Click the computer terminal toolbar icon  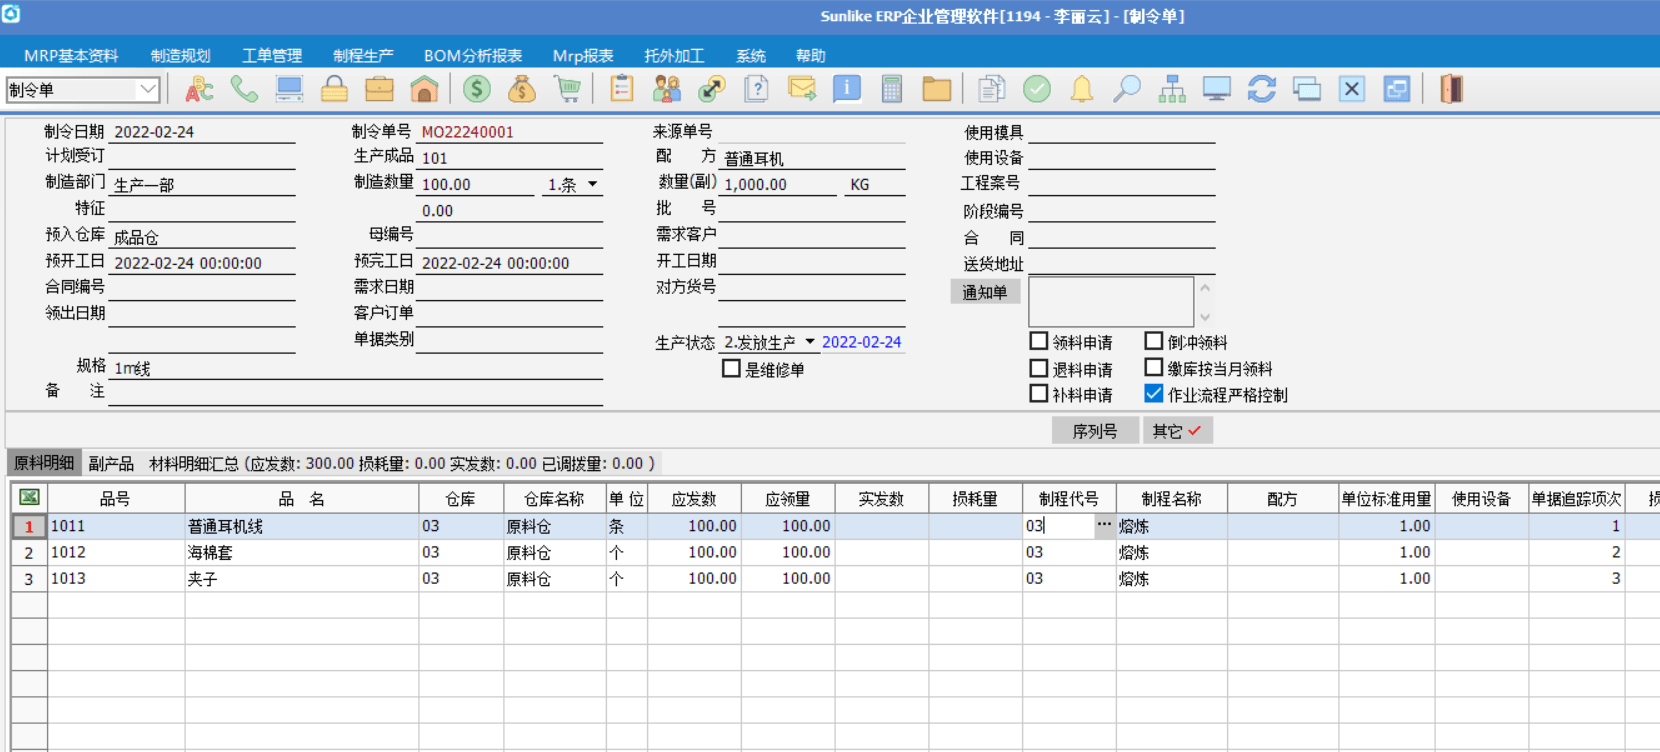pos(289,89)
